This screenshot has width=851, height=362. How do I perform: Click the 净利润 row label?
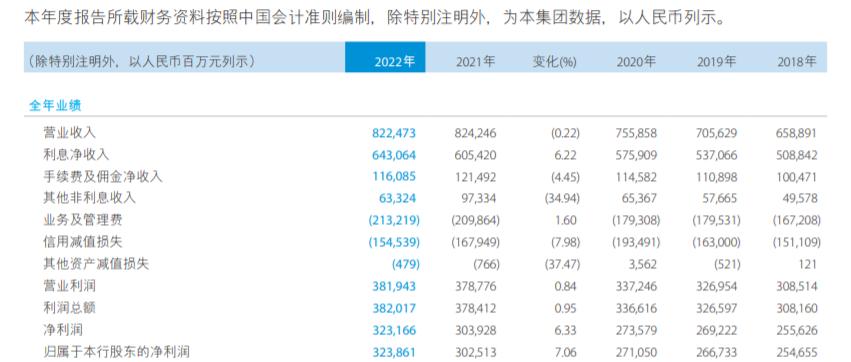[63, 330]
